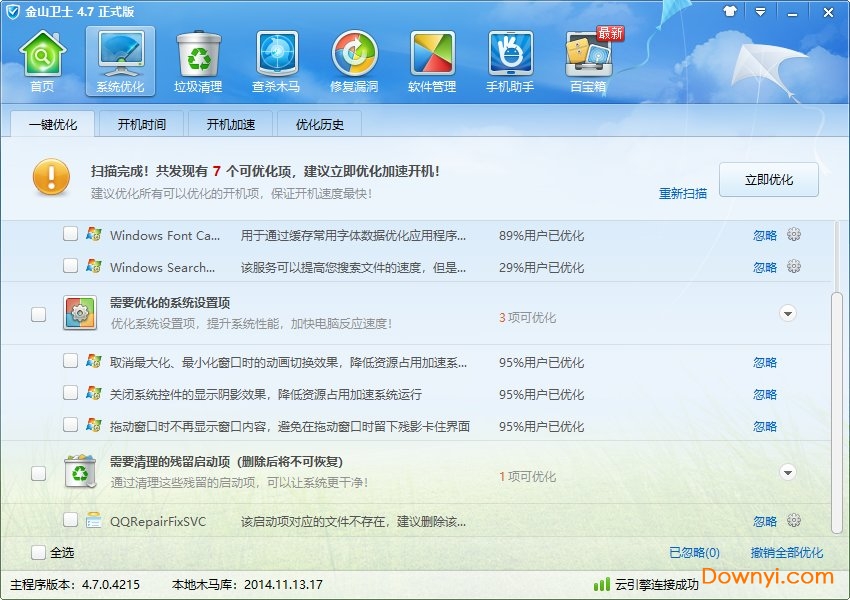Open the 百宝箱 toolbox icon

586,58
